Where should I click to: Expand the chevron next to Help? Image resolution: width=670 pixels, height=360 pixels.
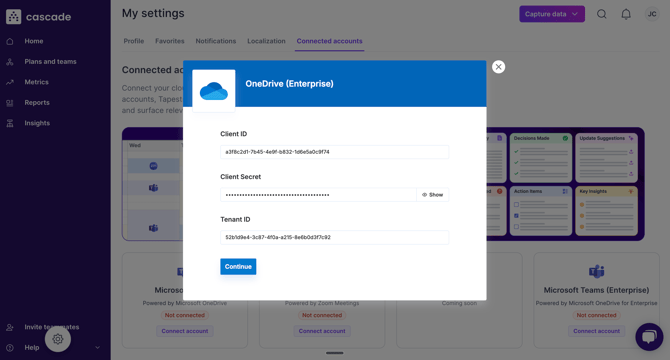pos(97,348)
